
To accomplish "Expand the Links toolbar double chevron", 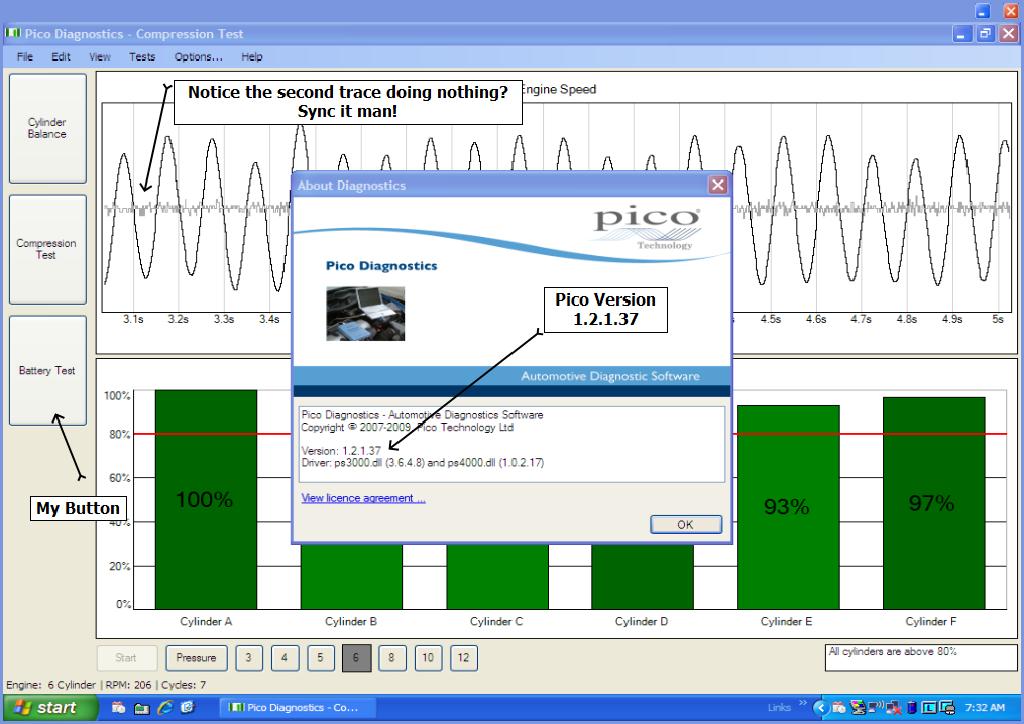I will point(803,703).
